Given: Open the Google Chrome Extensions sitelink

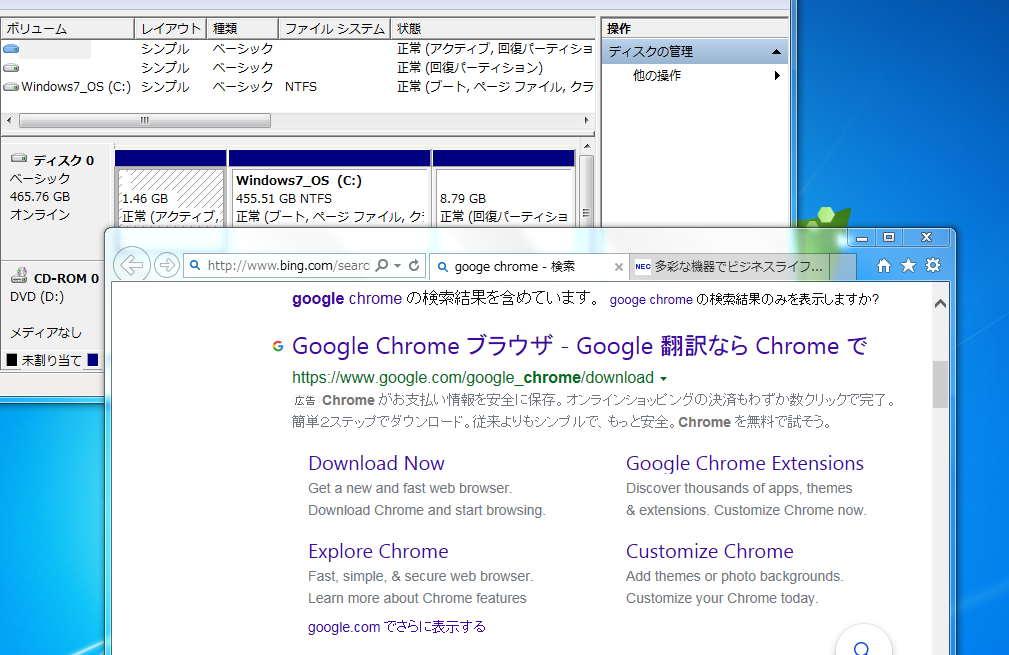Looking at the screenshot, I should pos(745,463).
